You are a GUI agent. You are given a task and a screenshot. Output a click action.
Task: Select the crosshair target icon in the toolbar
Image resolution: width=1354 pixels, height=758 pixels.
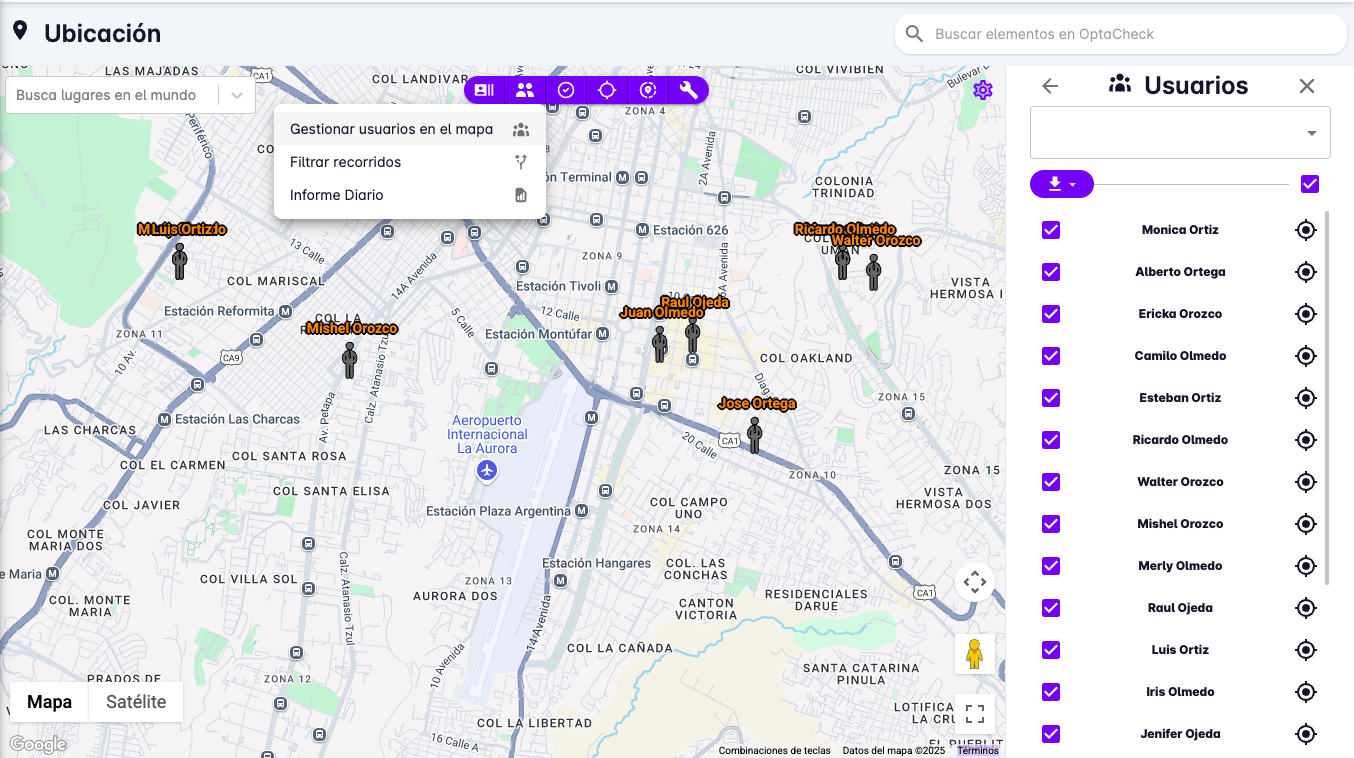[607, 90]
